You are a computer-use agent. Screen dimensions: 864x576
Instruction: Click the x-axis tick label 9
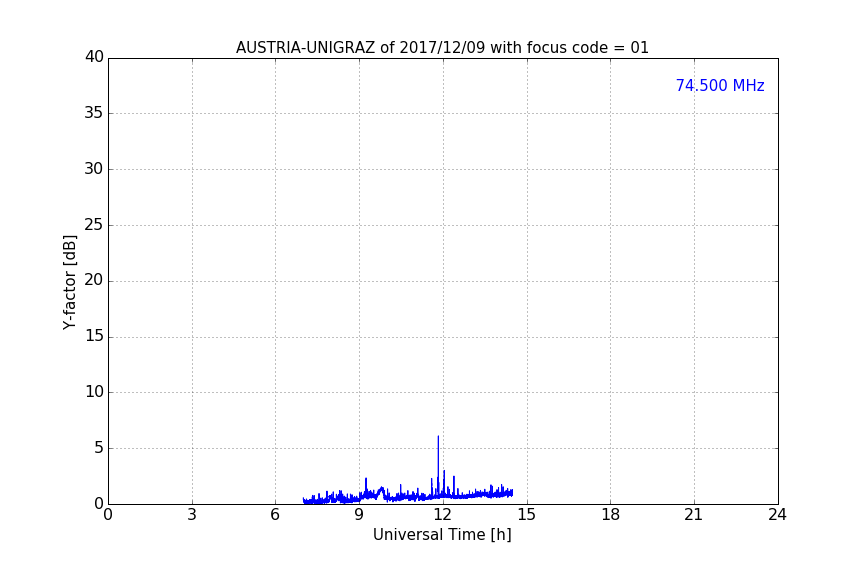(x=359, y=515)
